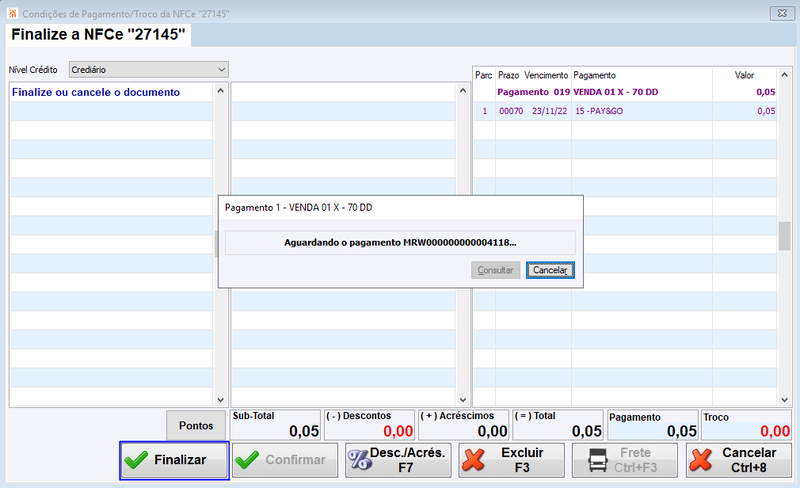Select 'Finalize ou cancele o documento' row
This screenshot has width=800, height=488.
[x=111, y=92]
